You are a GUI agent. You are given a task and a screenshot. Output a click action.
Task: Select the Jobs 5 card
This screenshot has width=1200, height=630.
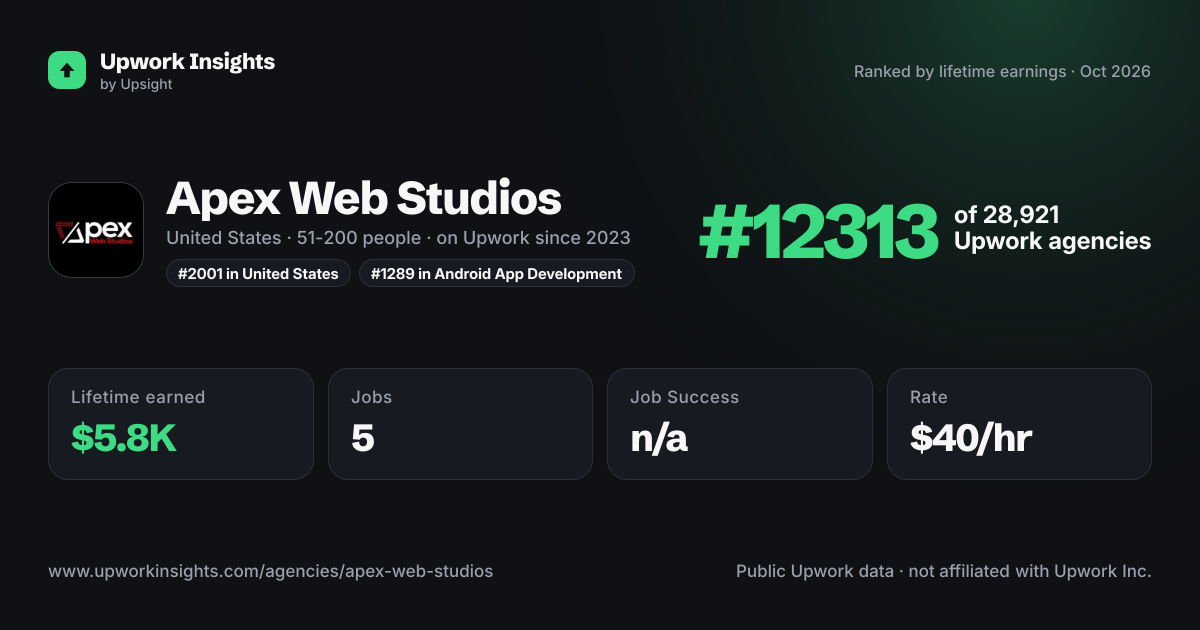[x=460, y=424]
